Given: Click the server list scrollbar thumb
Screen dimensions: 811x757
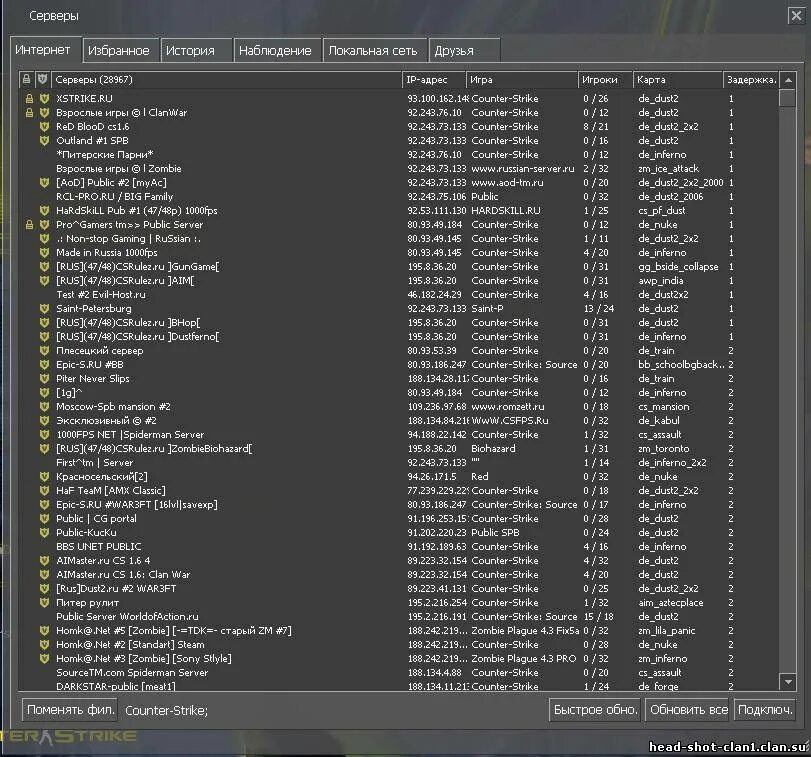Looking at the screenshot, I should (787, 97).
